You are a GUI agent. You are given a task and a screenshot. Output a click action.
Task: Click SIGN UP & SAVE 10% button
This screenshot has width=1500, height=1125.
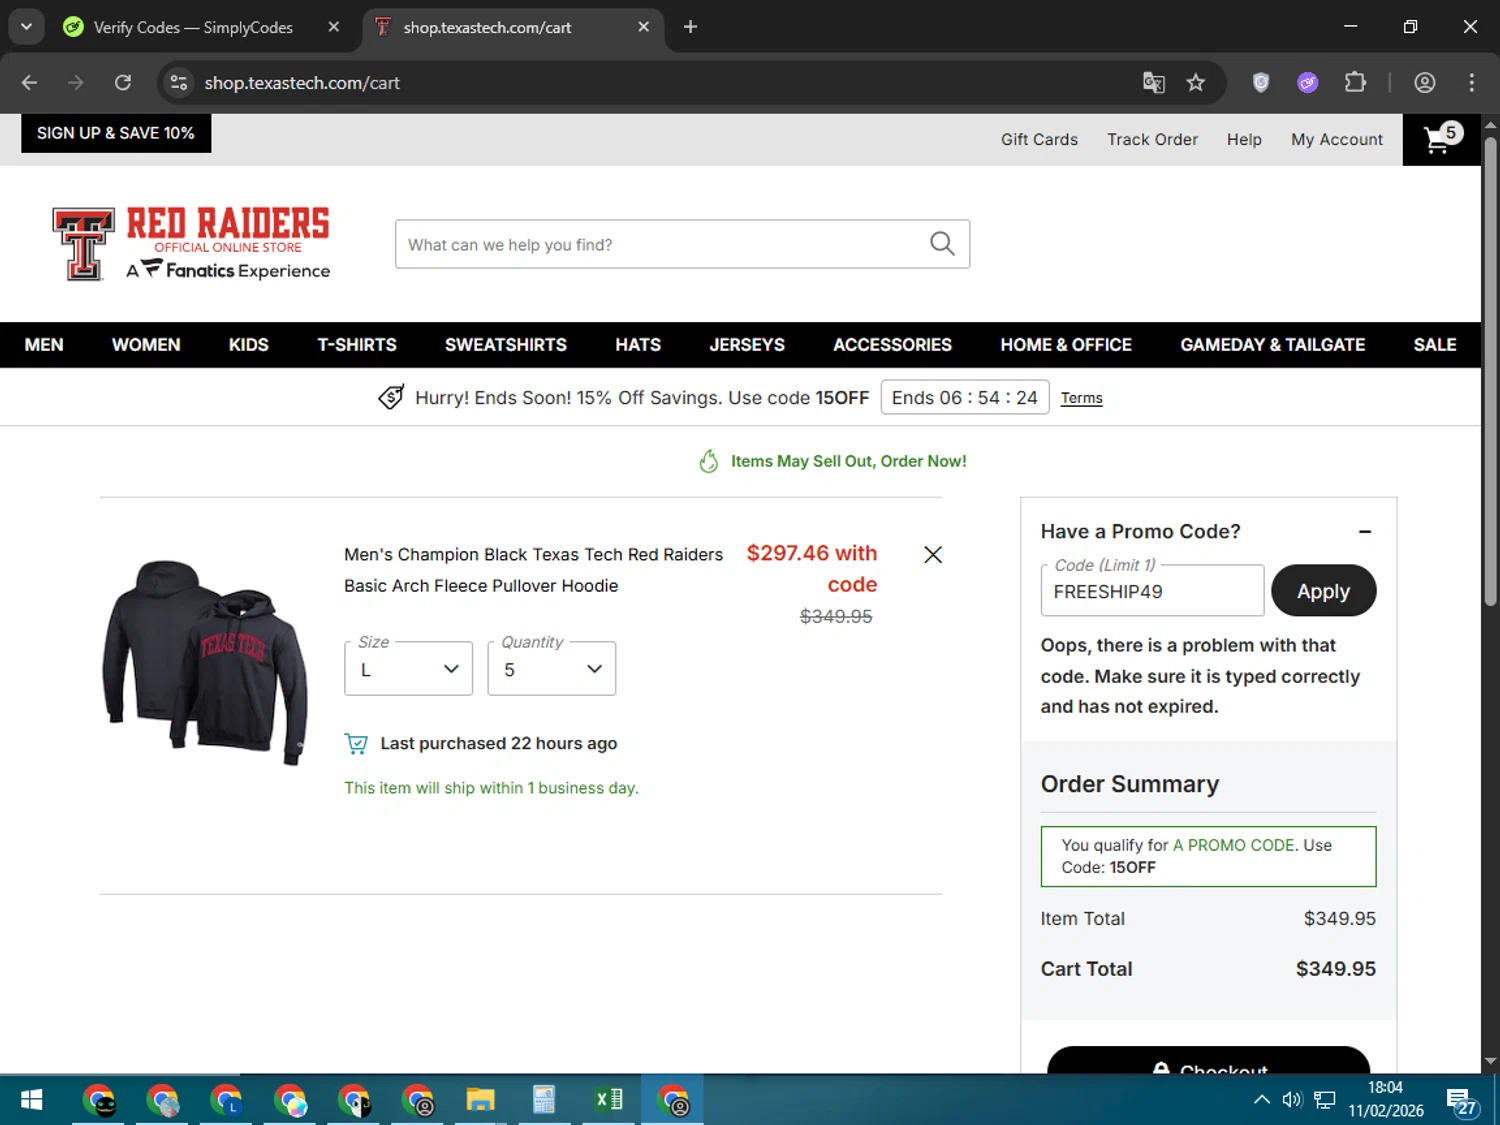(x=116, y=133)
